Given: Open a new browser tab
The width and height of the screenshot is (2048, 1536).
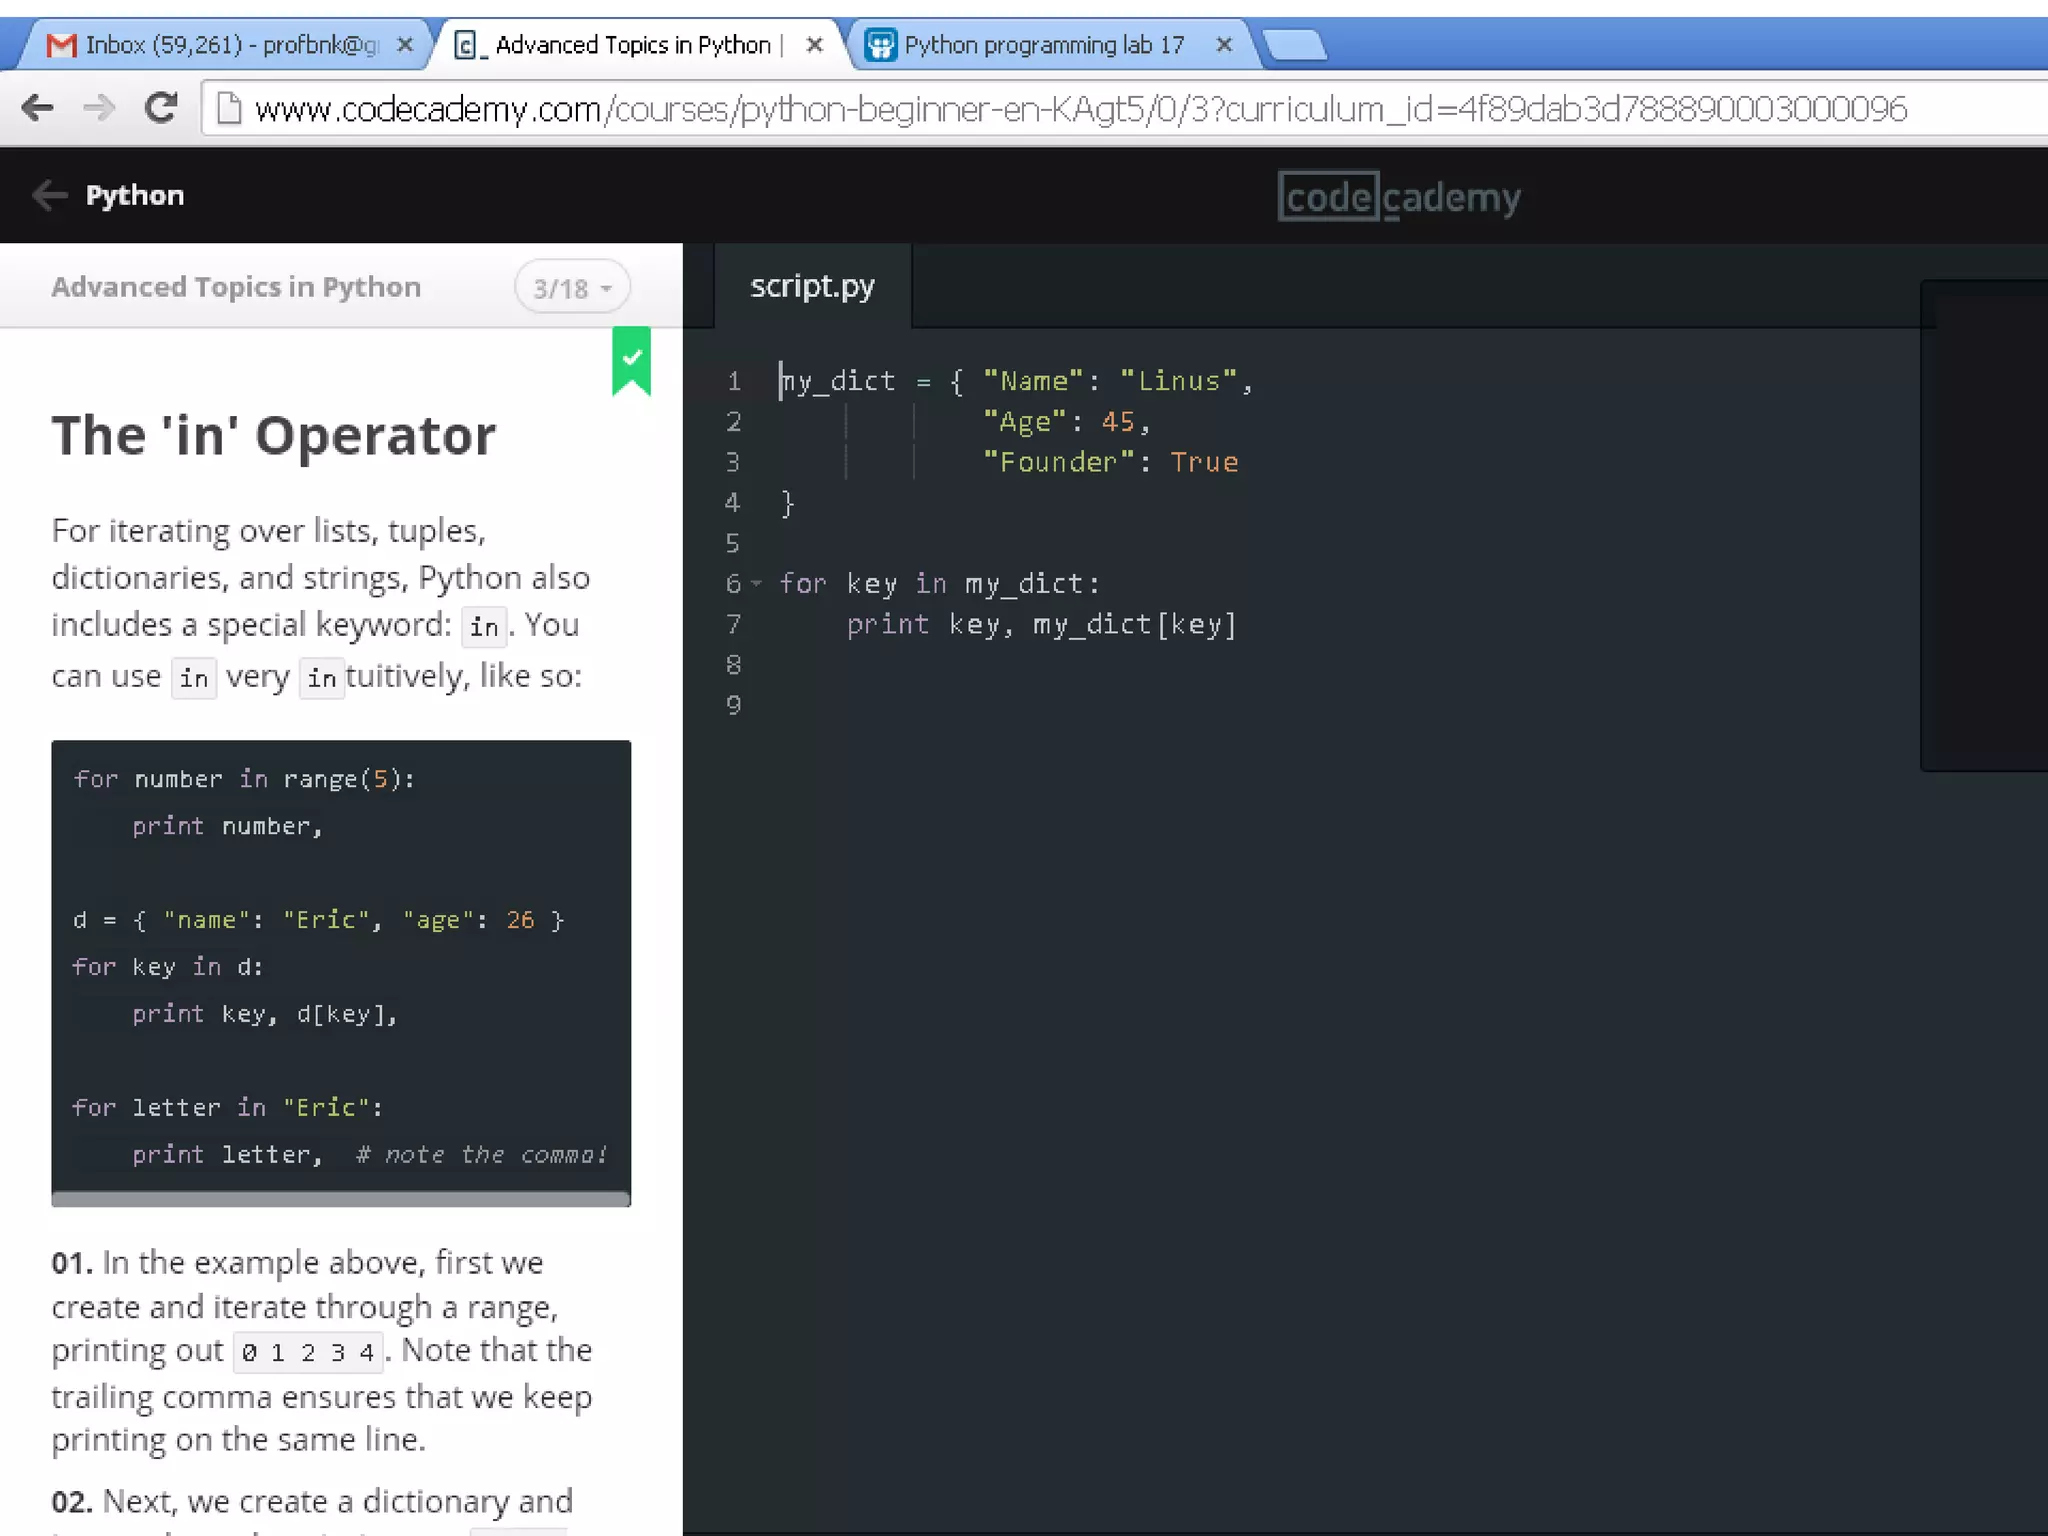Looking at the screenshot, I should (x=1295, y=45).
